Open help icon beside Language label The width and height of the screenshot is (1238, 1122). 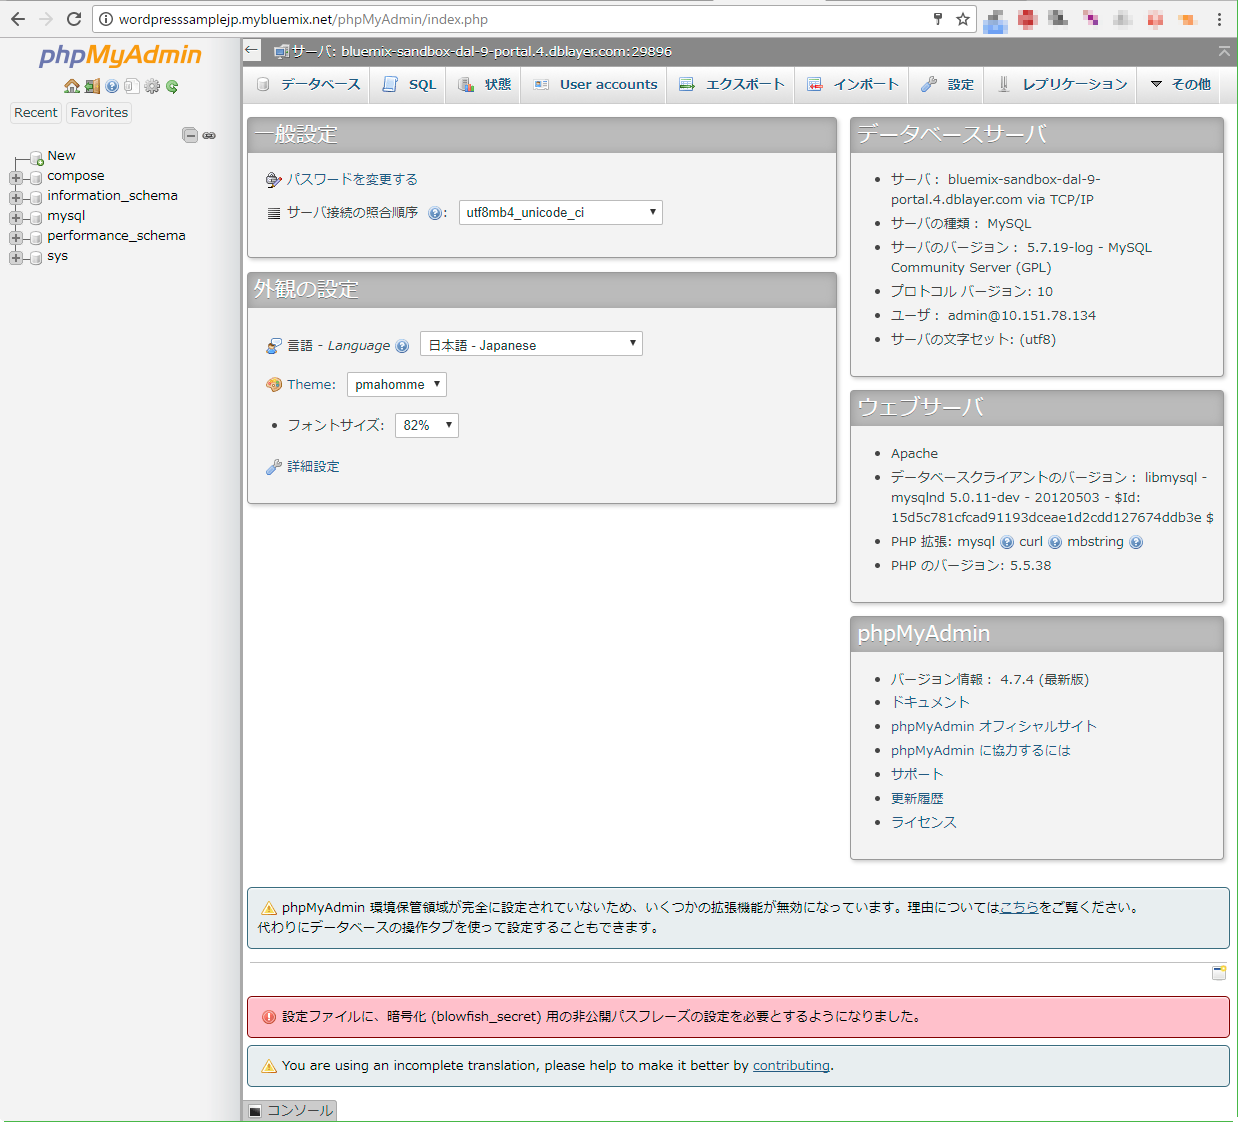pyautogui.click(x=402, y=346)
